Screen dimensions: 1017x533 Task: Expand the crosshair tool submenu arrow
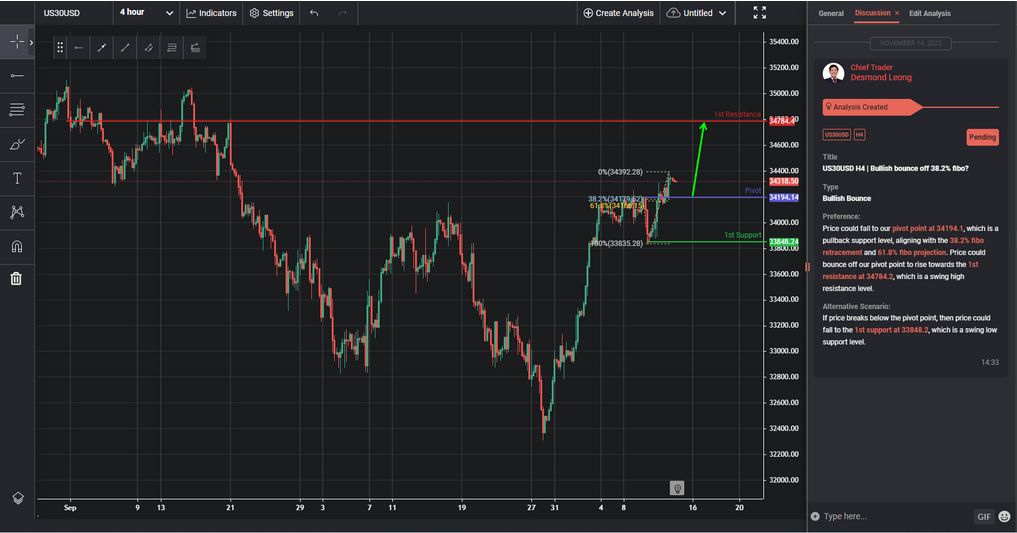[x=31, y=42]
